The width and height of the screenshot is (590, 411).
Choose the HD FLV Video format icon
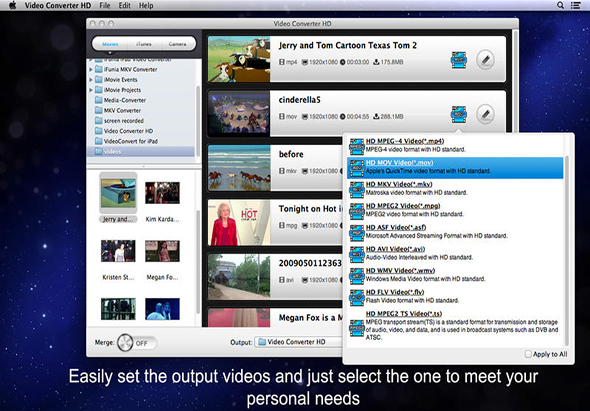click(356, 297)
